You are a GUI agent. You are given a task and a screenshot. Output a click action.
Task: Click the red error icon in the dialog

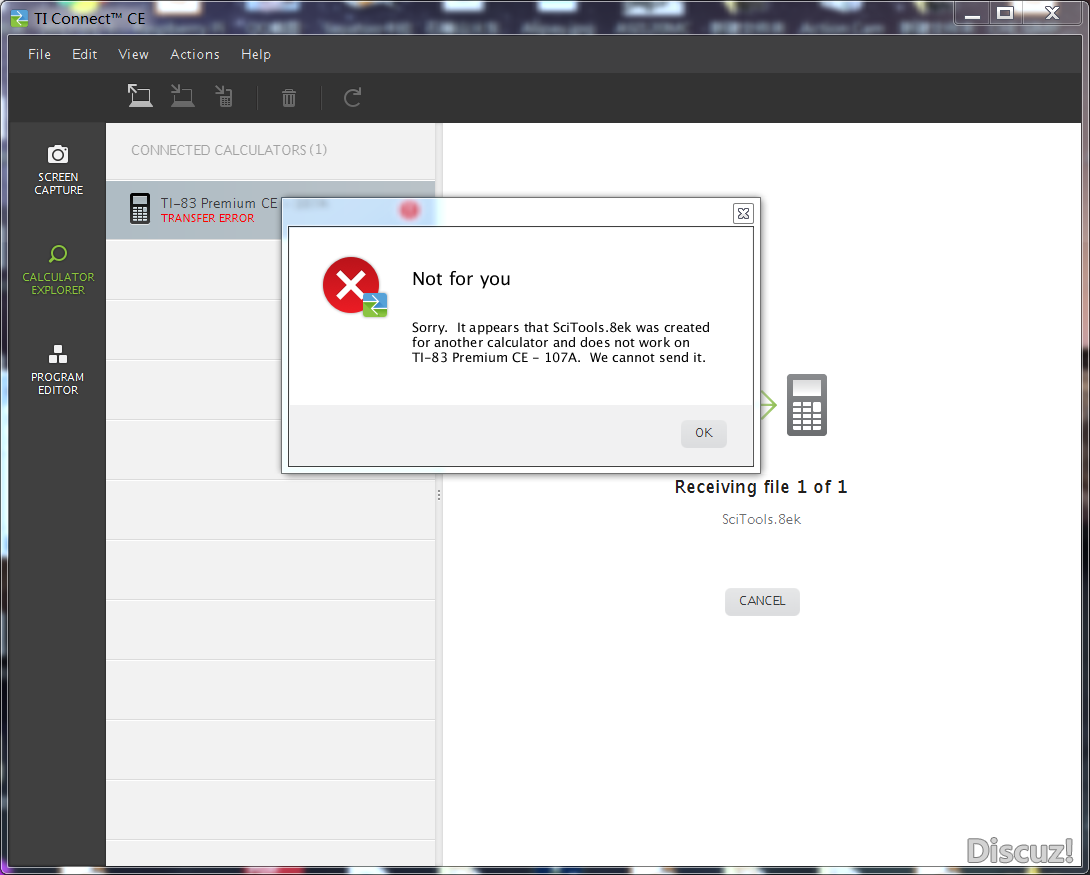pos(354,286)
